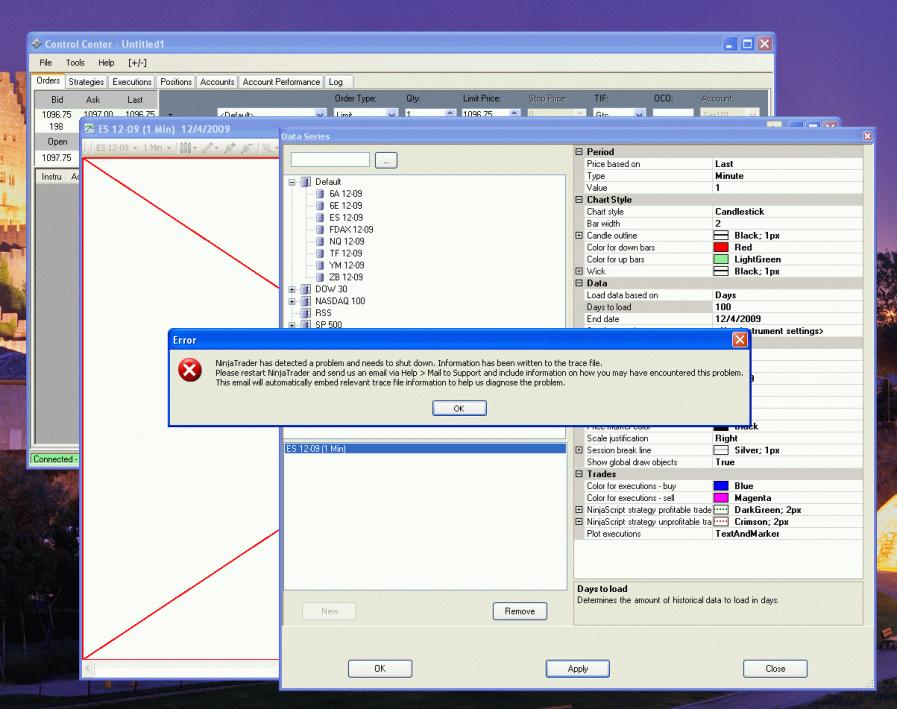Click Apply in Data Series dialog
Screen dimensions: 897x709
578,668
